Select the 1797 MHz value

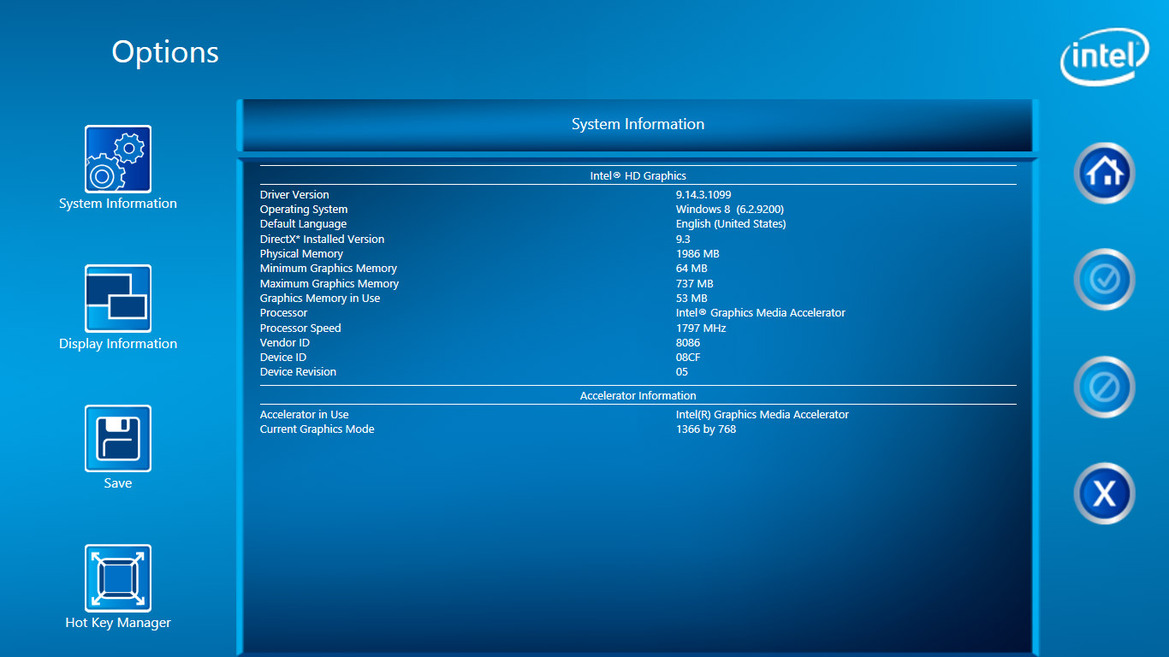pos(701,328)
